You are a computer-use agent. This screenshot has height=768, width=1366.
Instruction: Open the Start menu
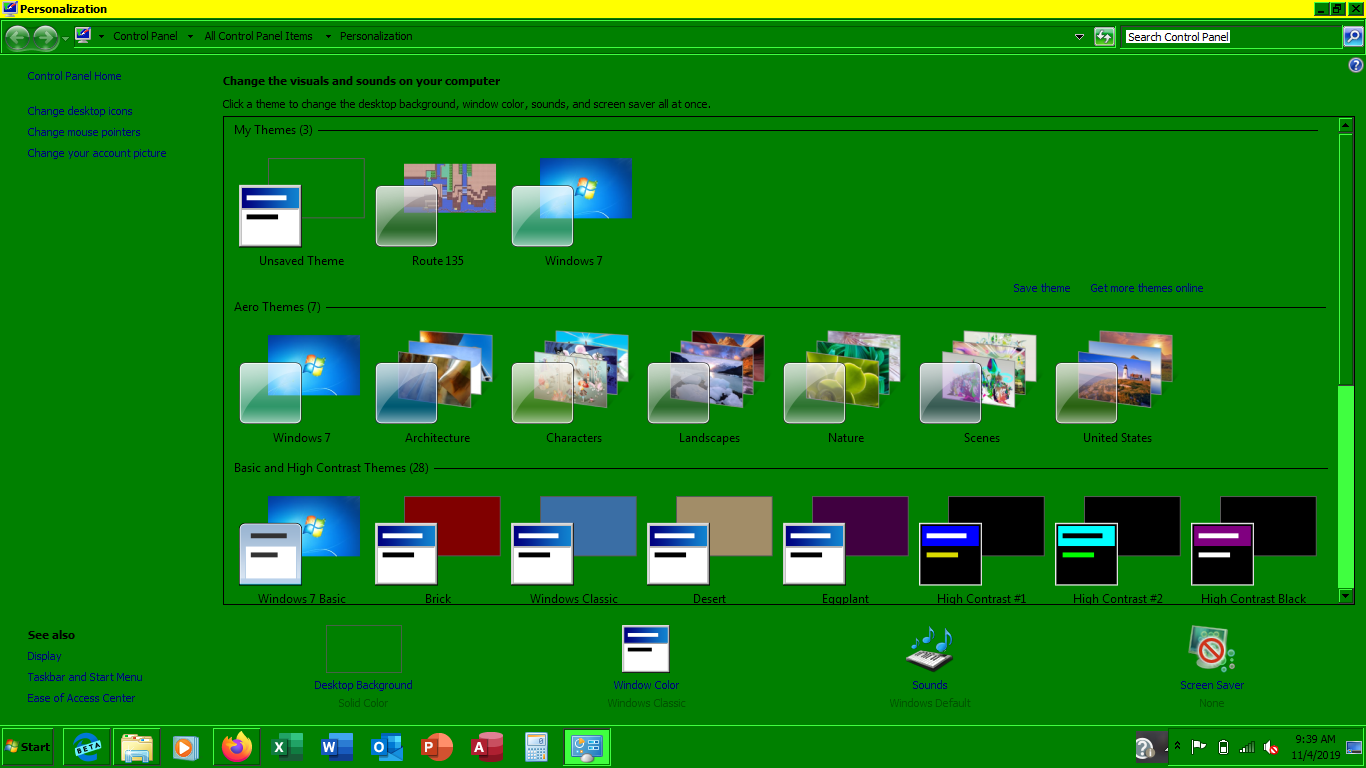(x=28, y=747)
